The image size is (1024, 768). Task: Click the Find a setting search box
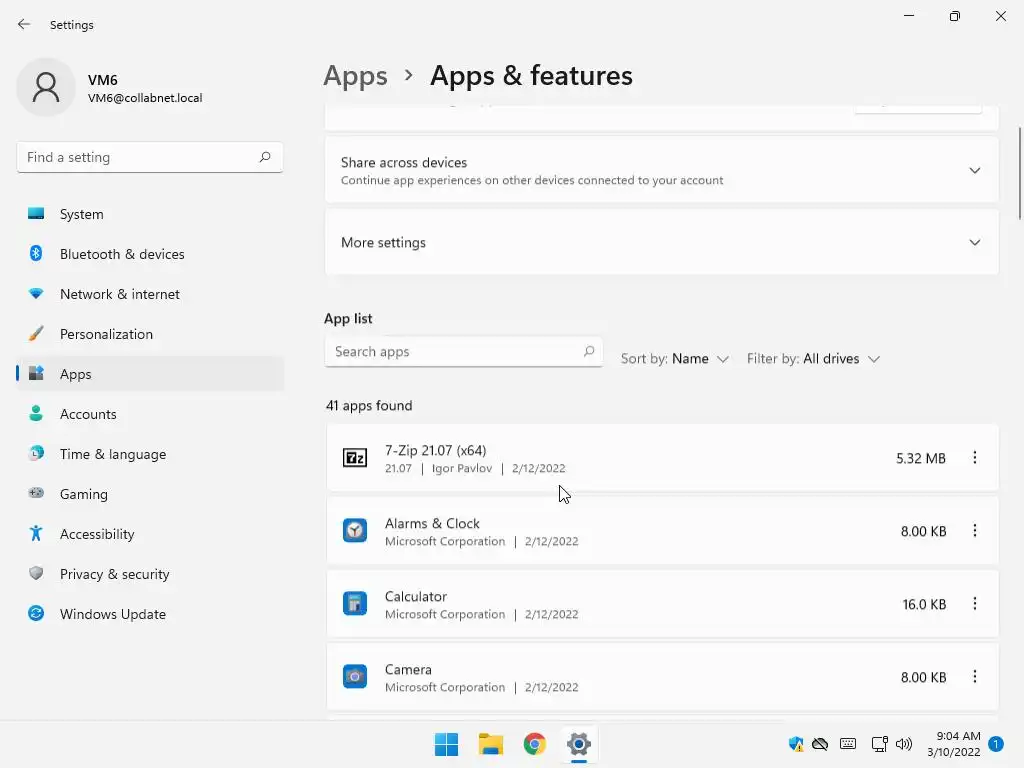click(x=140, y=157)
